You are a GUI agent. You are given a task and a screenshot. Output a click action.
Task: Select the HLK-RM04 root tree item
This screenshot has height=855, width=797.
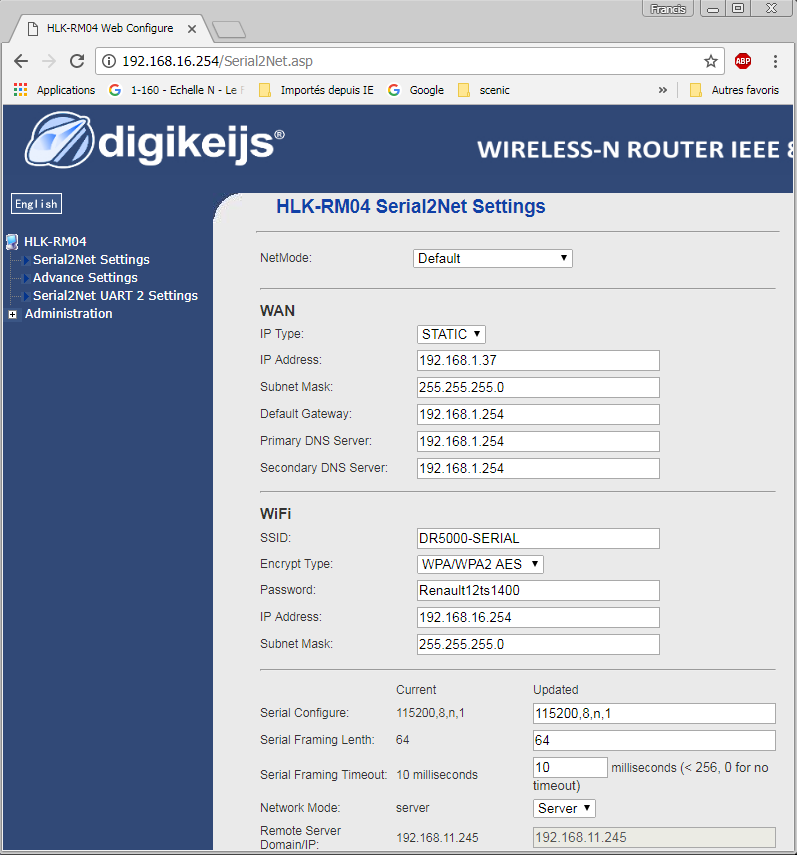(x=55, y=242)
